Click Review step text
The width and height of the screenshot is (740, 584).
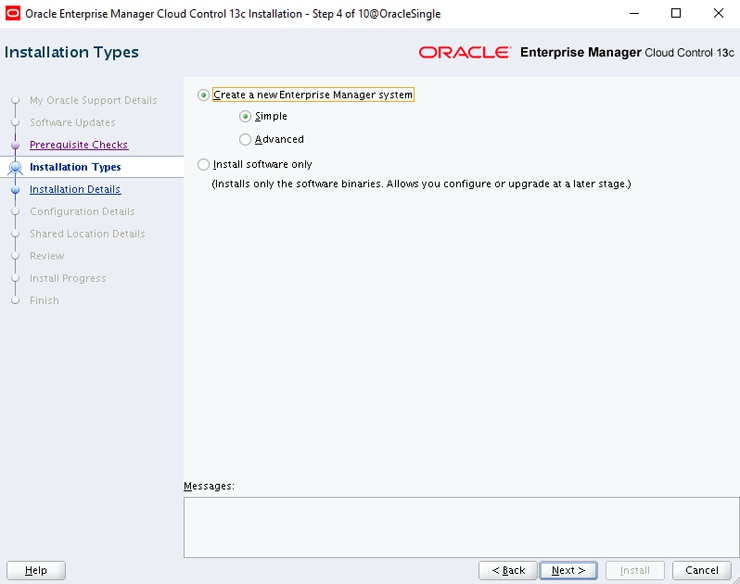coord(47,256)
